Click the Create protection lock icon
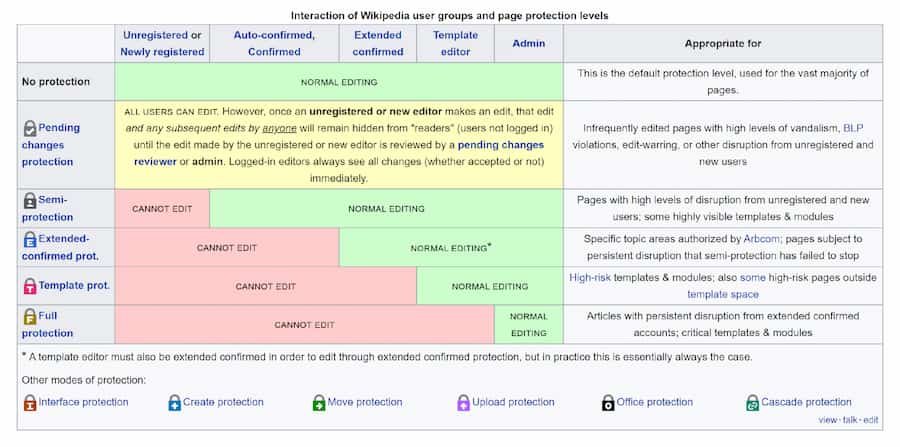Viewport: 900px width, 447px height. pos(174,403)
